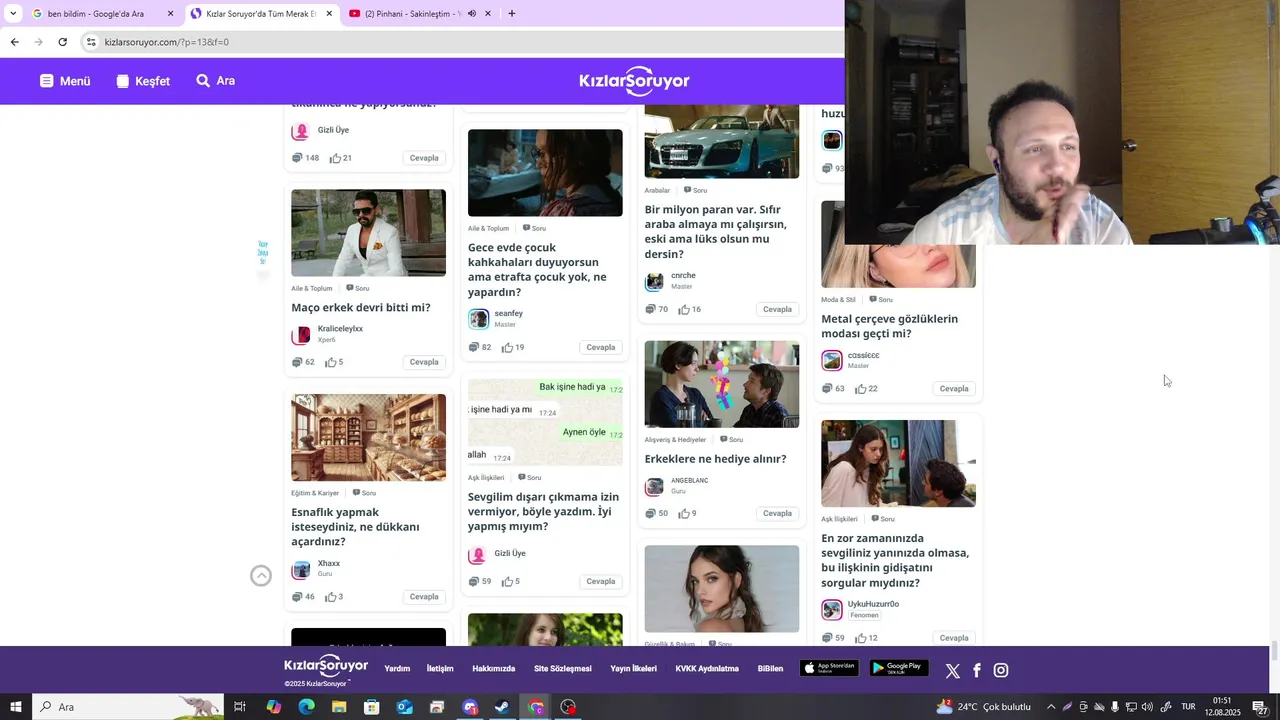Open the Google Play download badge
1280x720 pixels.
[x=899, y=668]
